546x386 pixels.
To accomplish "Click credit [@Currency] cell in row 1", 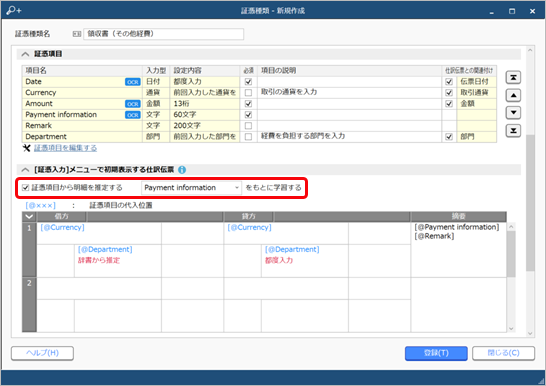I will tap(286, 233).
